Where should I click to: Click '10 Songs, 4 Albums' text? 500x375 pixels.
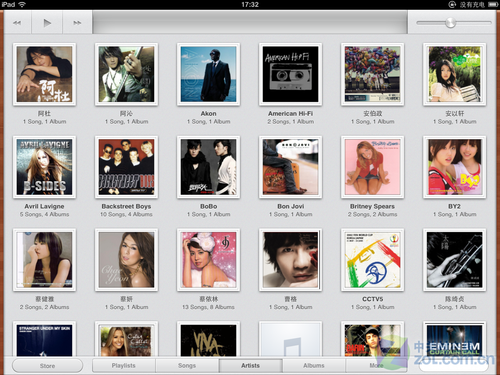click(126, 214)
